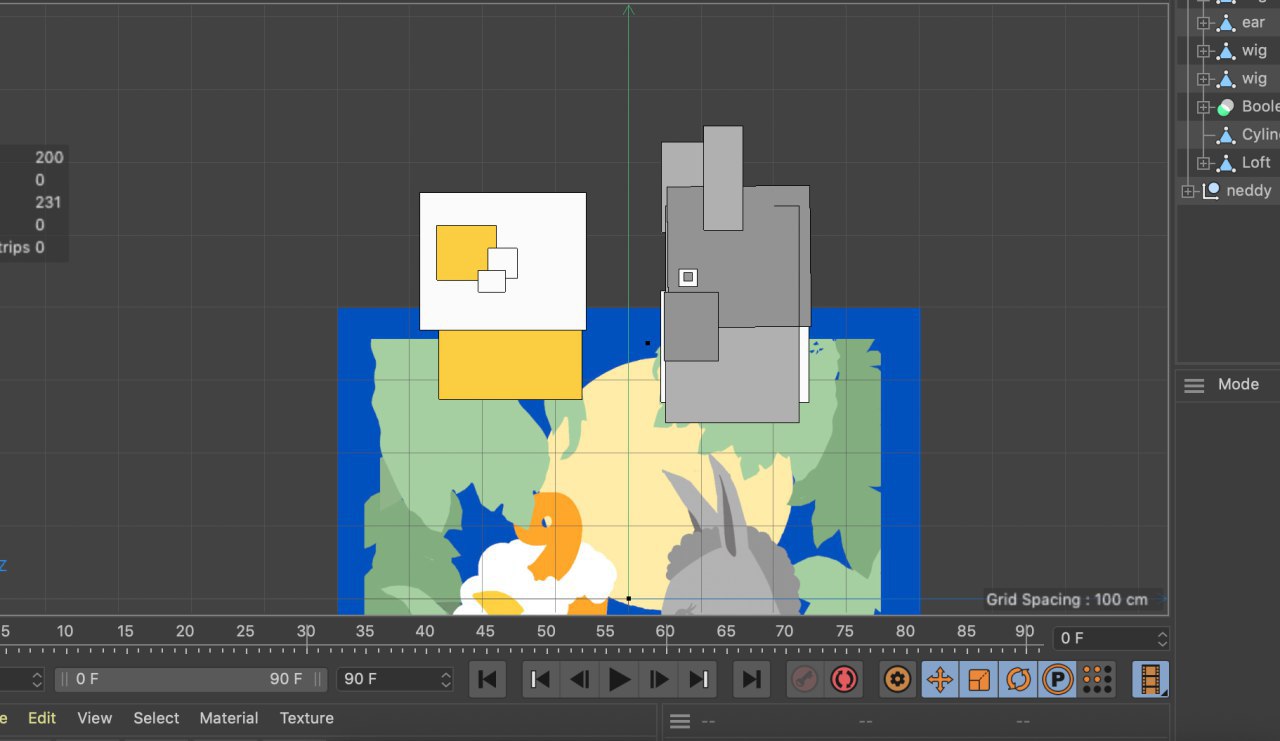This screenshot has width=1280, height=741.
Task: Expand the wig object just above Boole
Action: click(x=1204, y=79)
